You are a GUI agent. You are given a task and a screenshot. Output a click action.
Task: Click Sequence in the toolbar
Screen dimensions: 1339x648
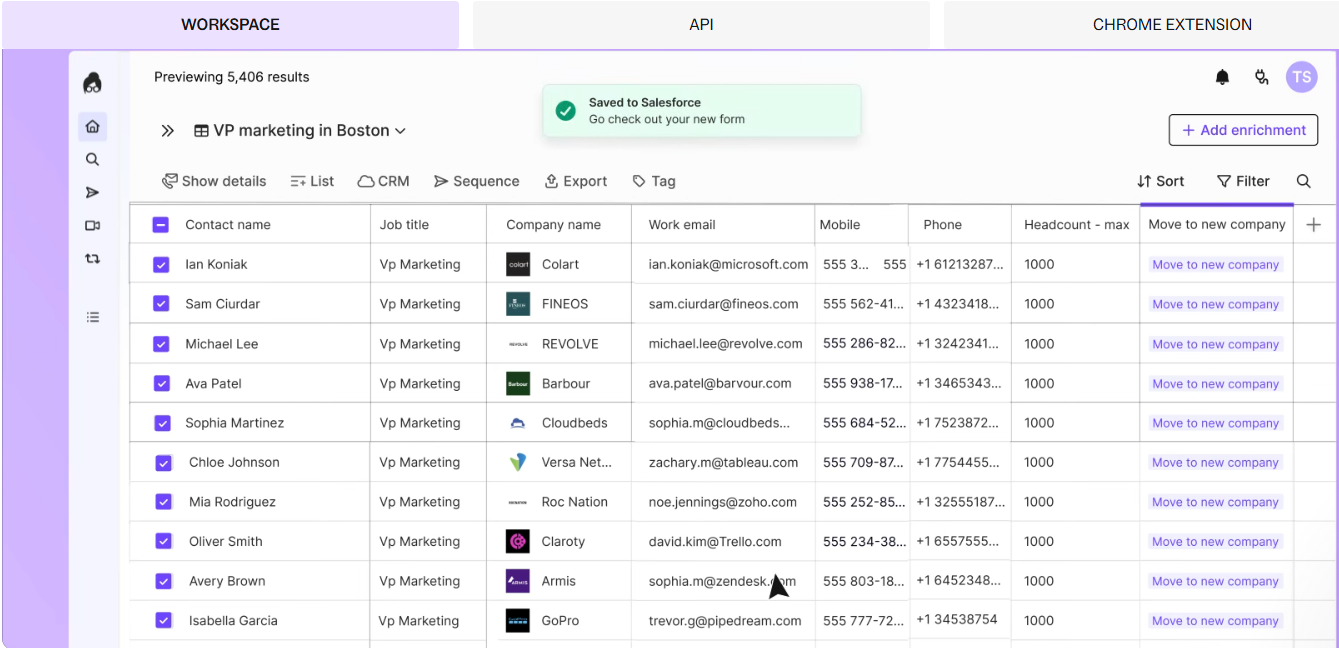(476, 181)
